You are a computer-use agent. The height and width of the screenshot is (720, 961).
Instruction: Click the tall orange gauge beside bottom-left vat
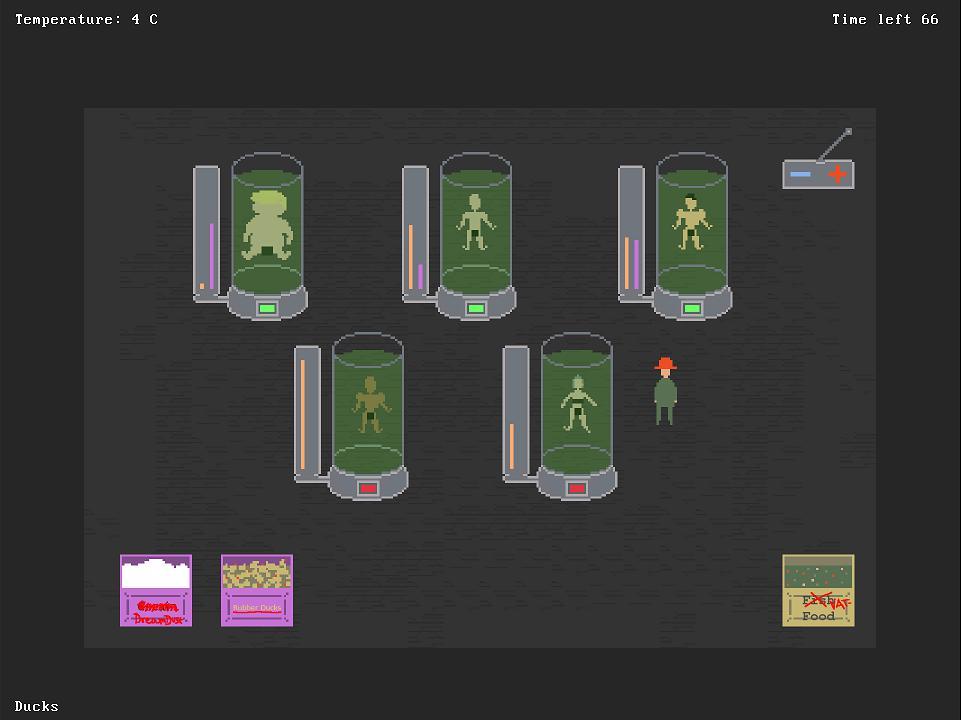tap(303, 413)
